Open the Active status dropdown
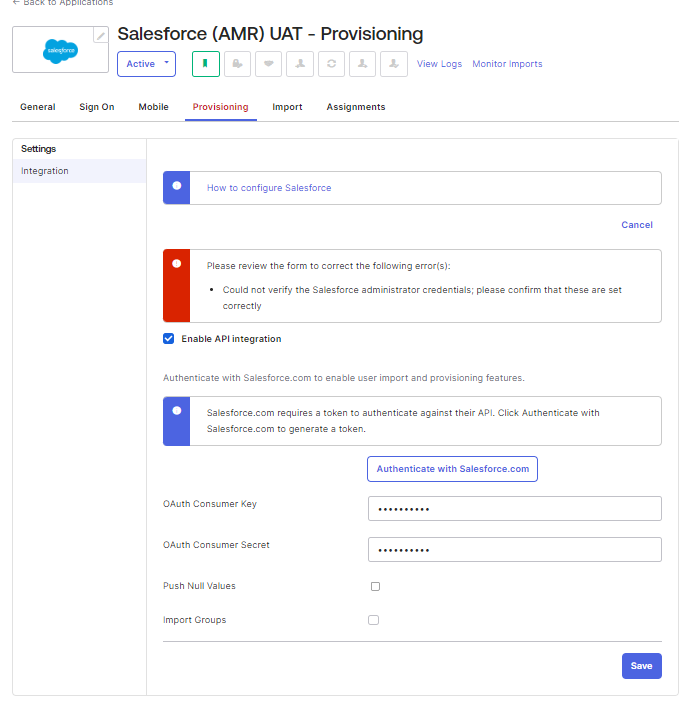 146,64
